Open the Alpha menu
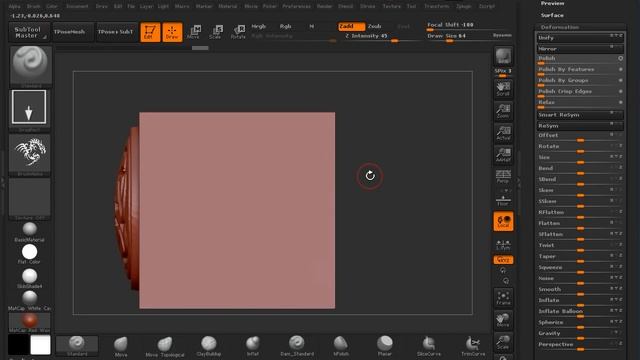This screenshot has width=640, height=360. click(x=15, y=7)
